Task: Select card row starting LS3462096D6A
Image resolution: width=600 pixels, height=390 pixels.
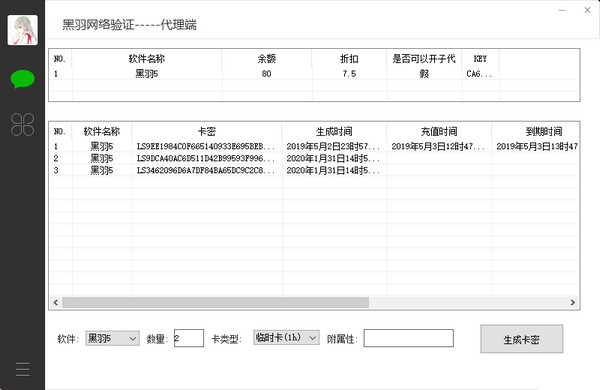Action: 314,170
